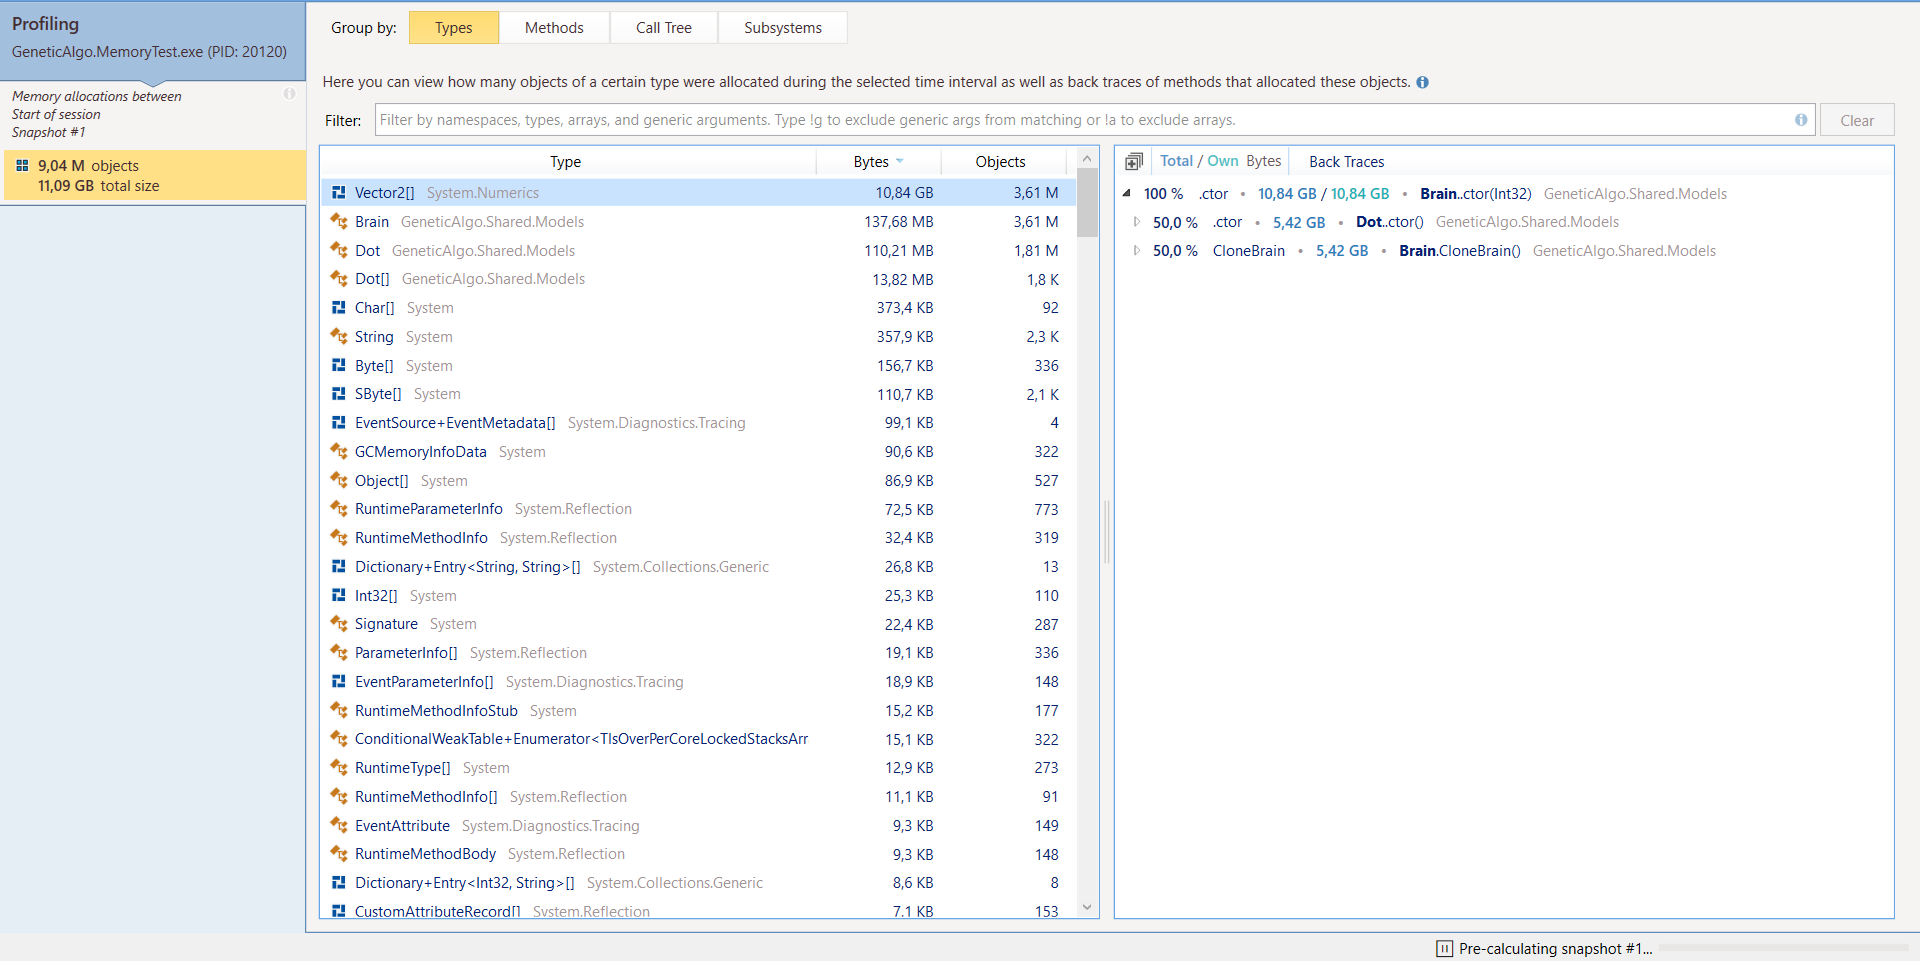Click the pause icon next to Pre-calculating snapshot
Viewport: 1920px width, 961px height.
(x=1444, y=949)
